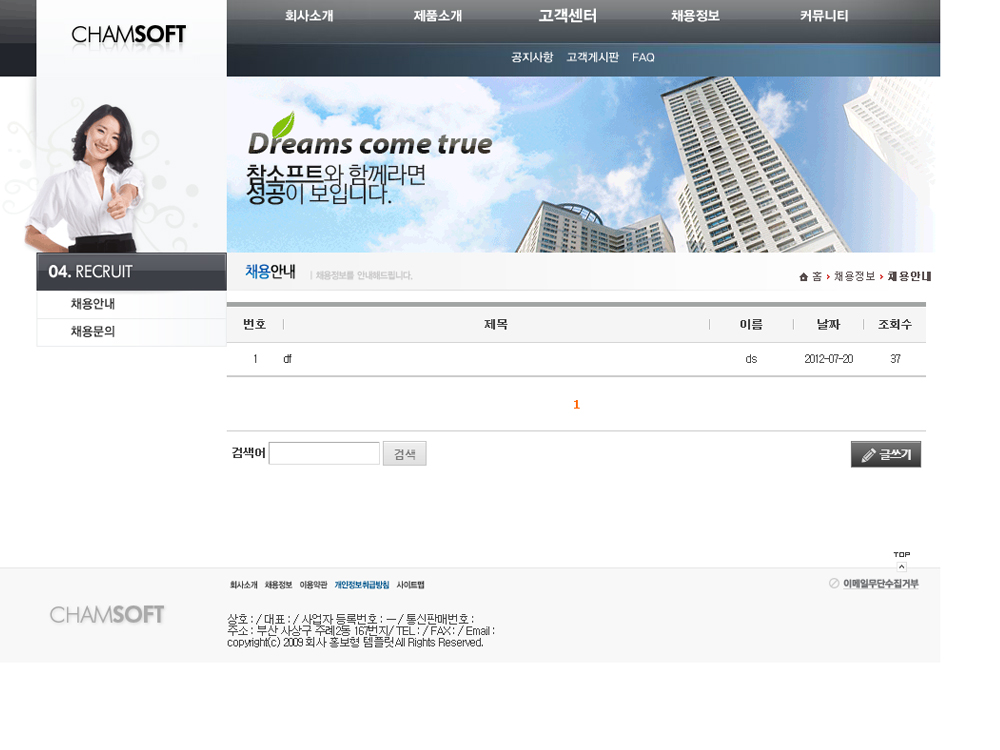Click inside the 검색어 search field
This screenshot has height=750, width=1000.
click(x=324, y=454)
